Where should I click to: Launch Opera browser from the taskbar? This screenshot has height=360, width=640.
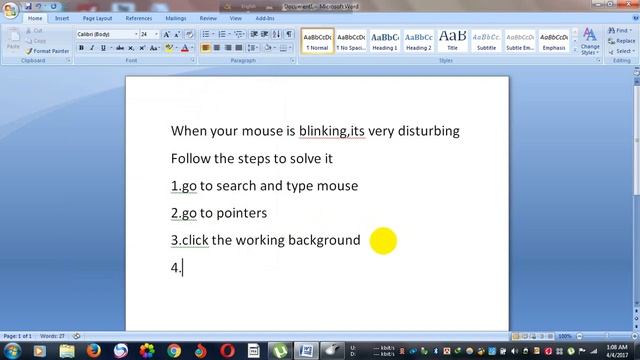click(227, 351)
